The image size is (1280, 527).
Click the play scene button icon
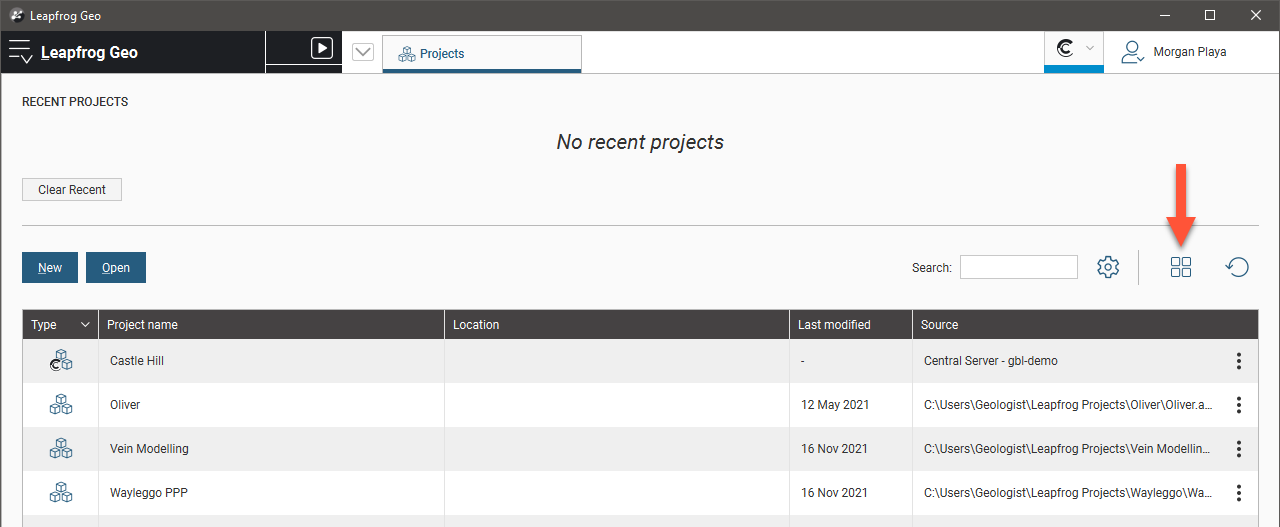(x=321, y=48)
